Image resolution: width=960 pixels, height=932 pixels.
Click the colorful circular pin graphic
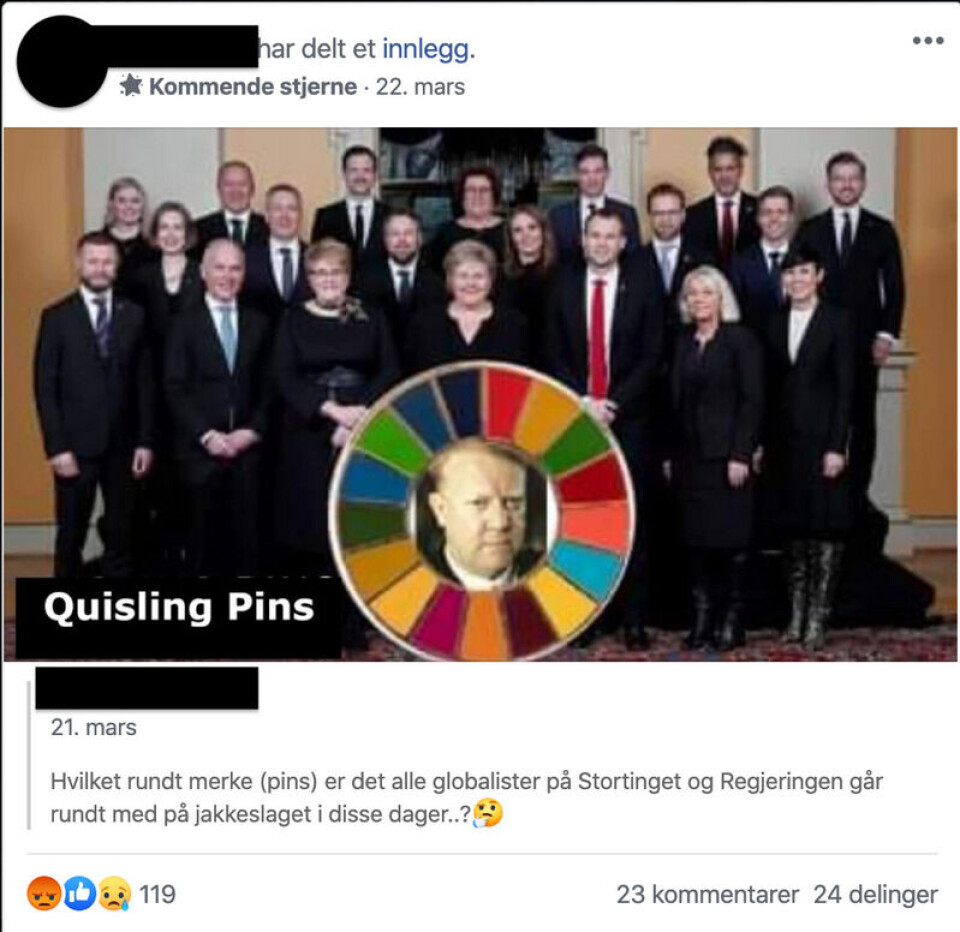point(482,511)
